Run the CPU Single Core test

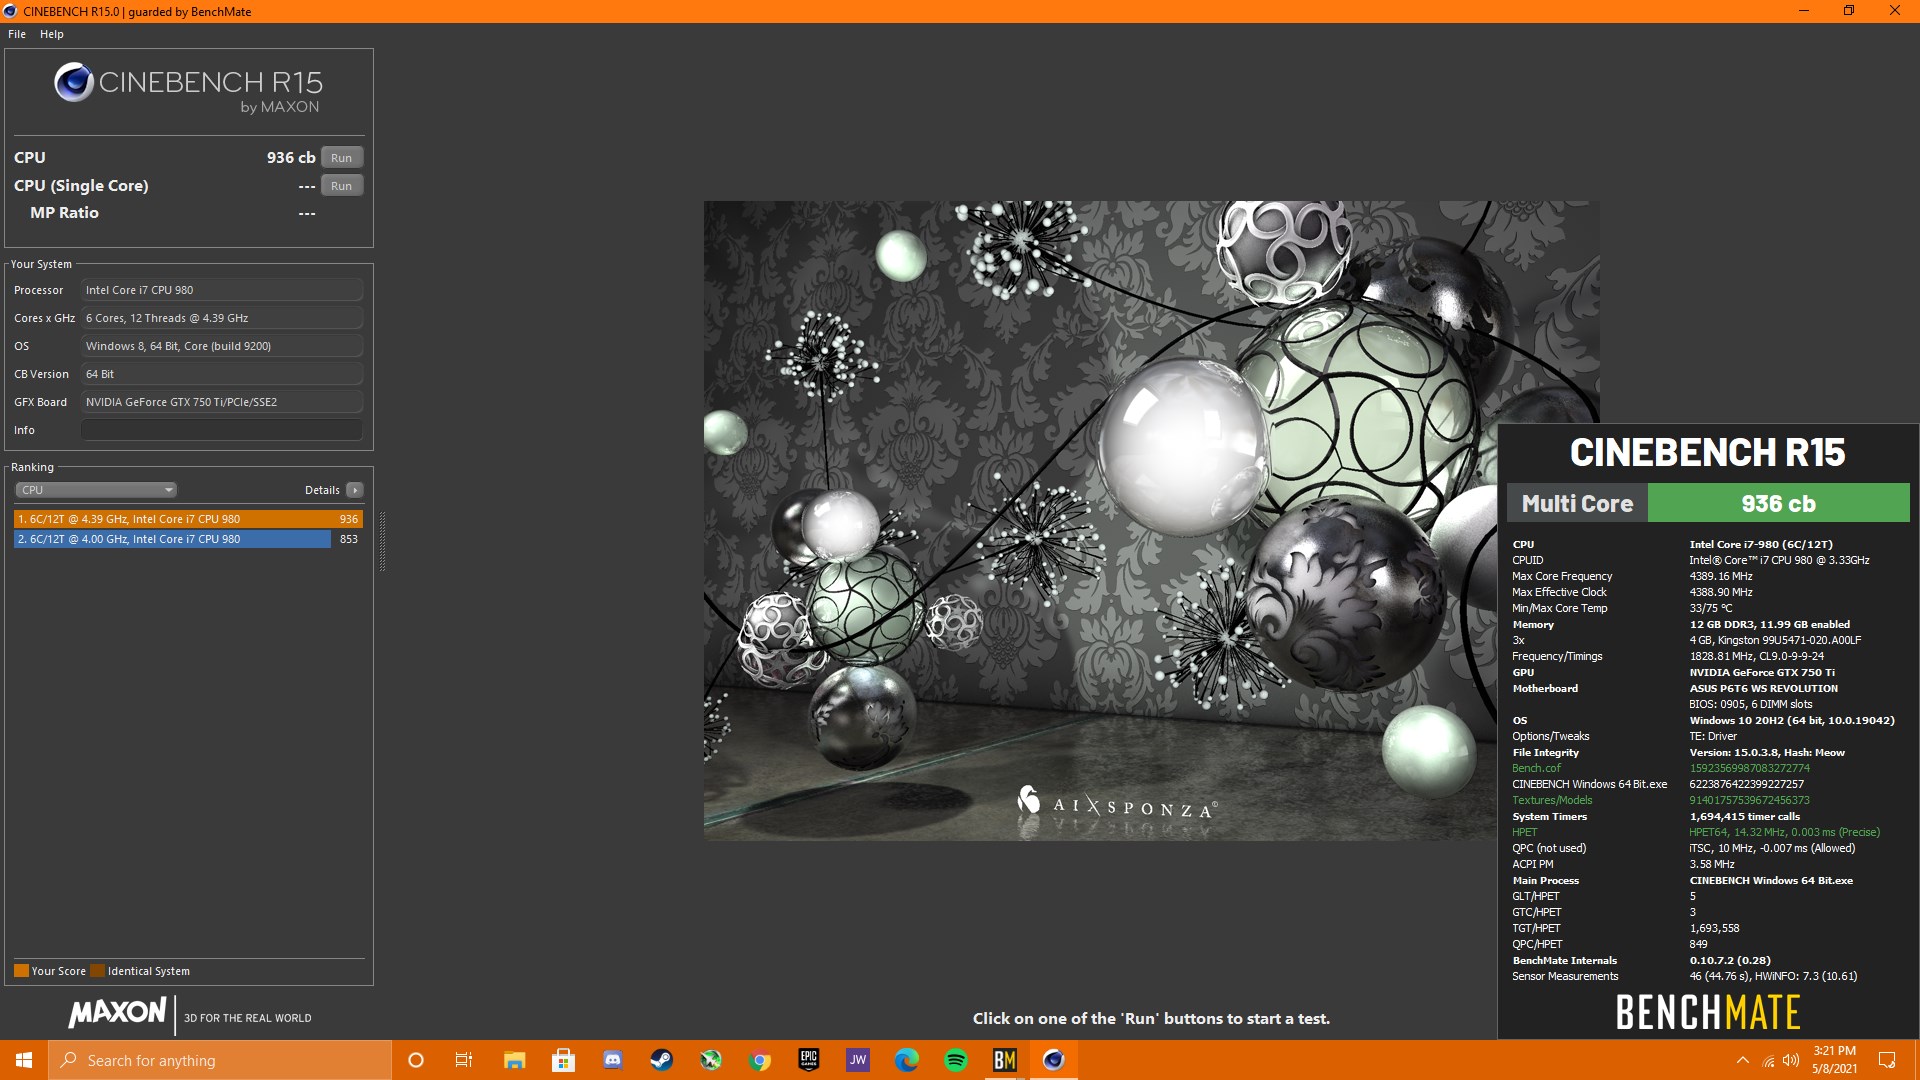pyautogui.click(x=341, y=186)
